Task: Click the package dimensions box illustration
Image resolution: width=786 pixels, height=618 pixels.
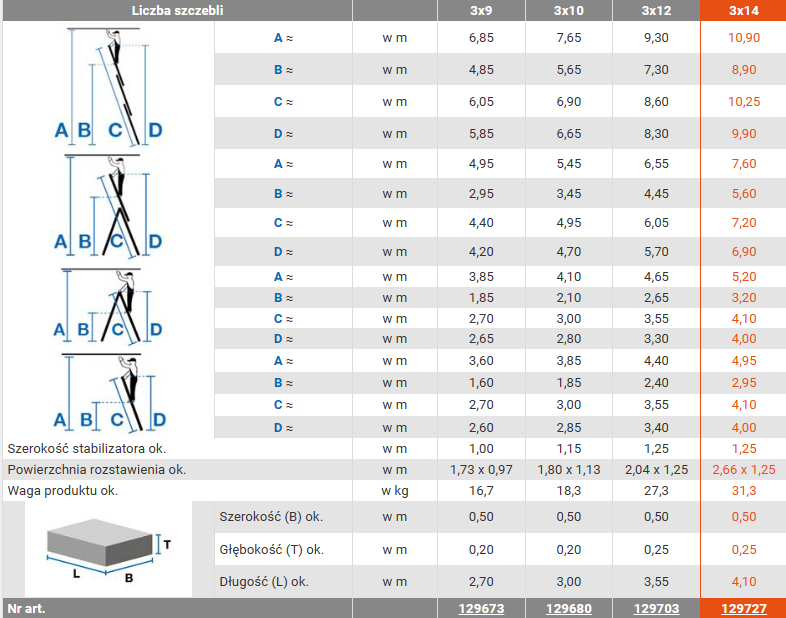Action: tap(109, 550)
